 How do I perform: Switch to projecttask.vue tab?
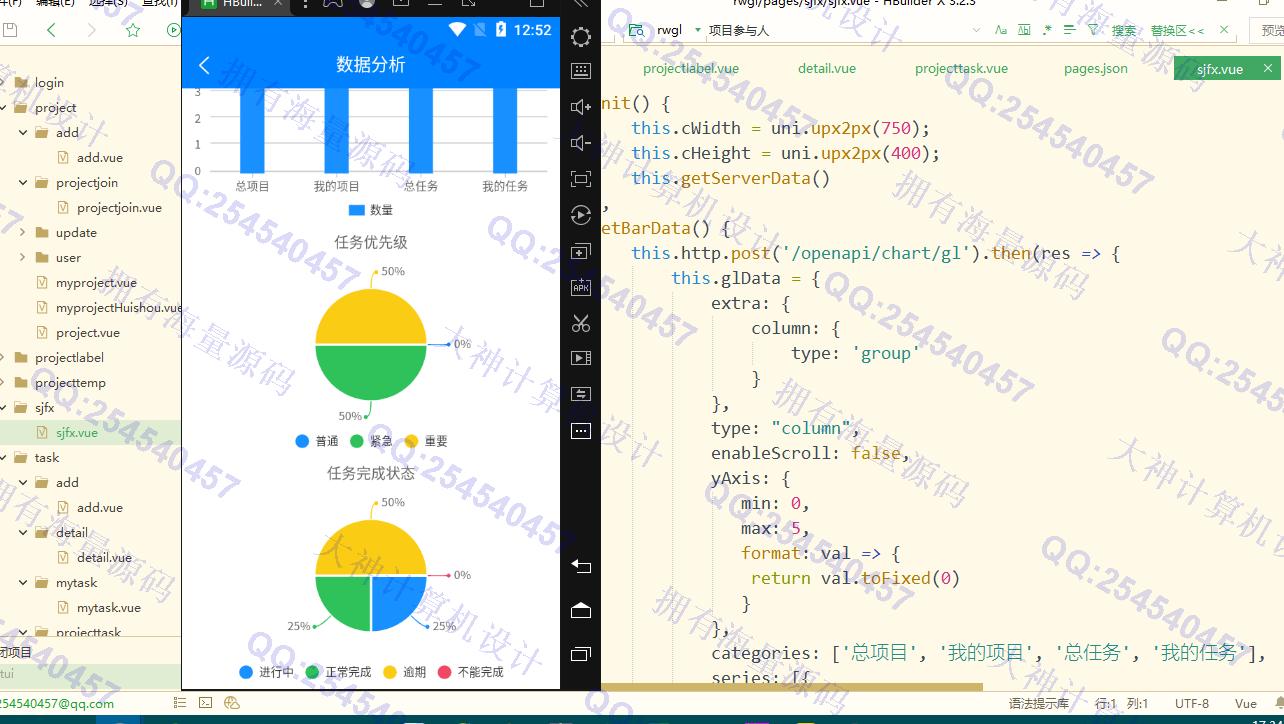pos(961,69)
